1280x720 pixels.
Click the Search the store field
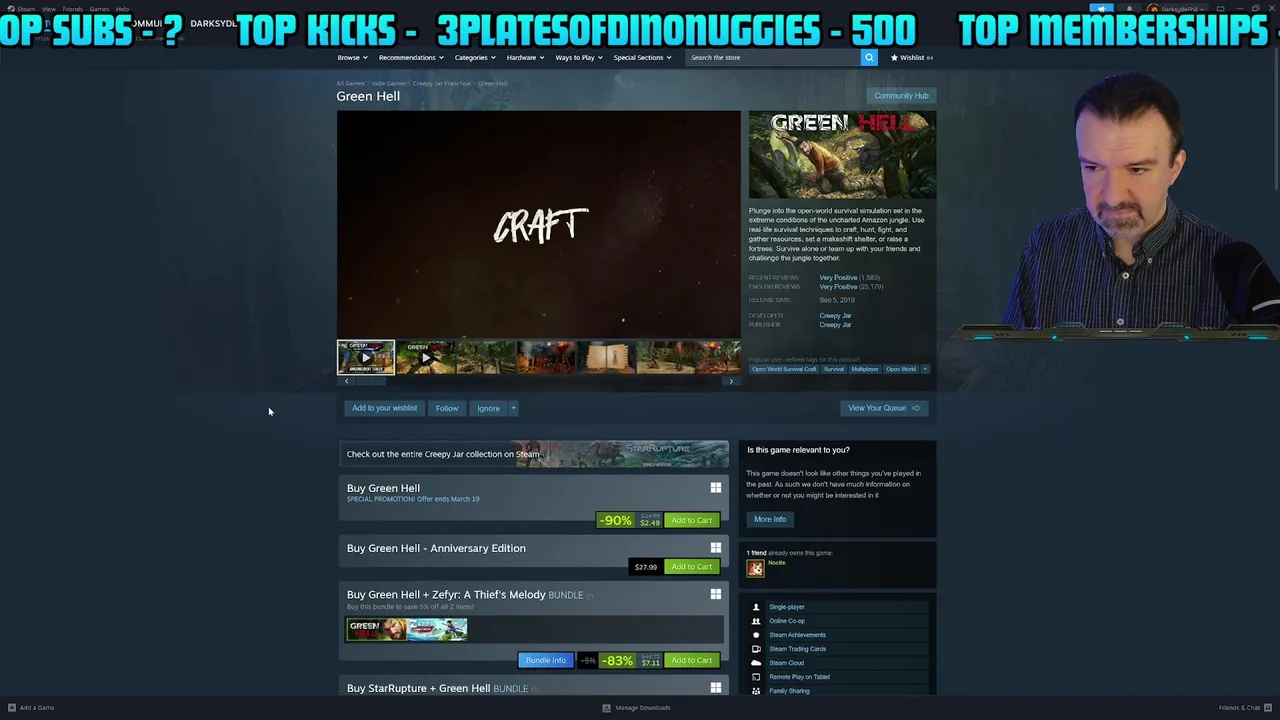coord(773,57)
